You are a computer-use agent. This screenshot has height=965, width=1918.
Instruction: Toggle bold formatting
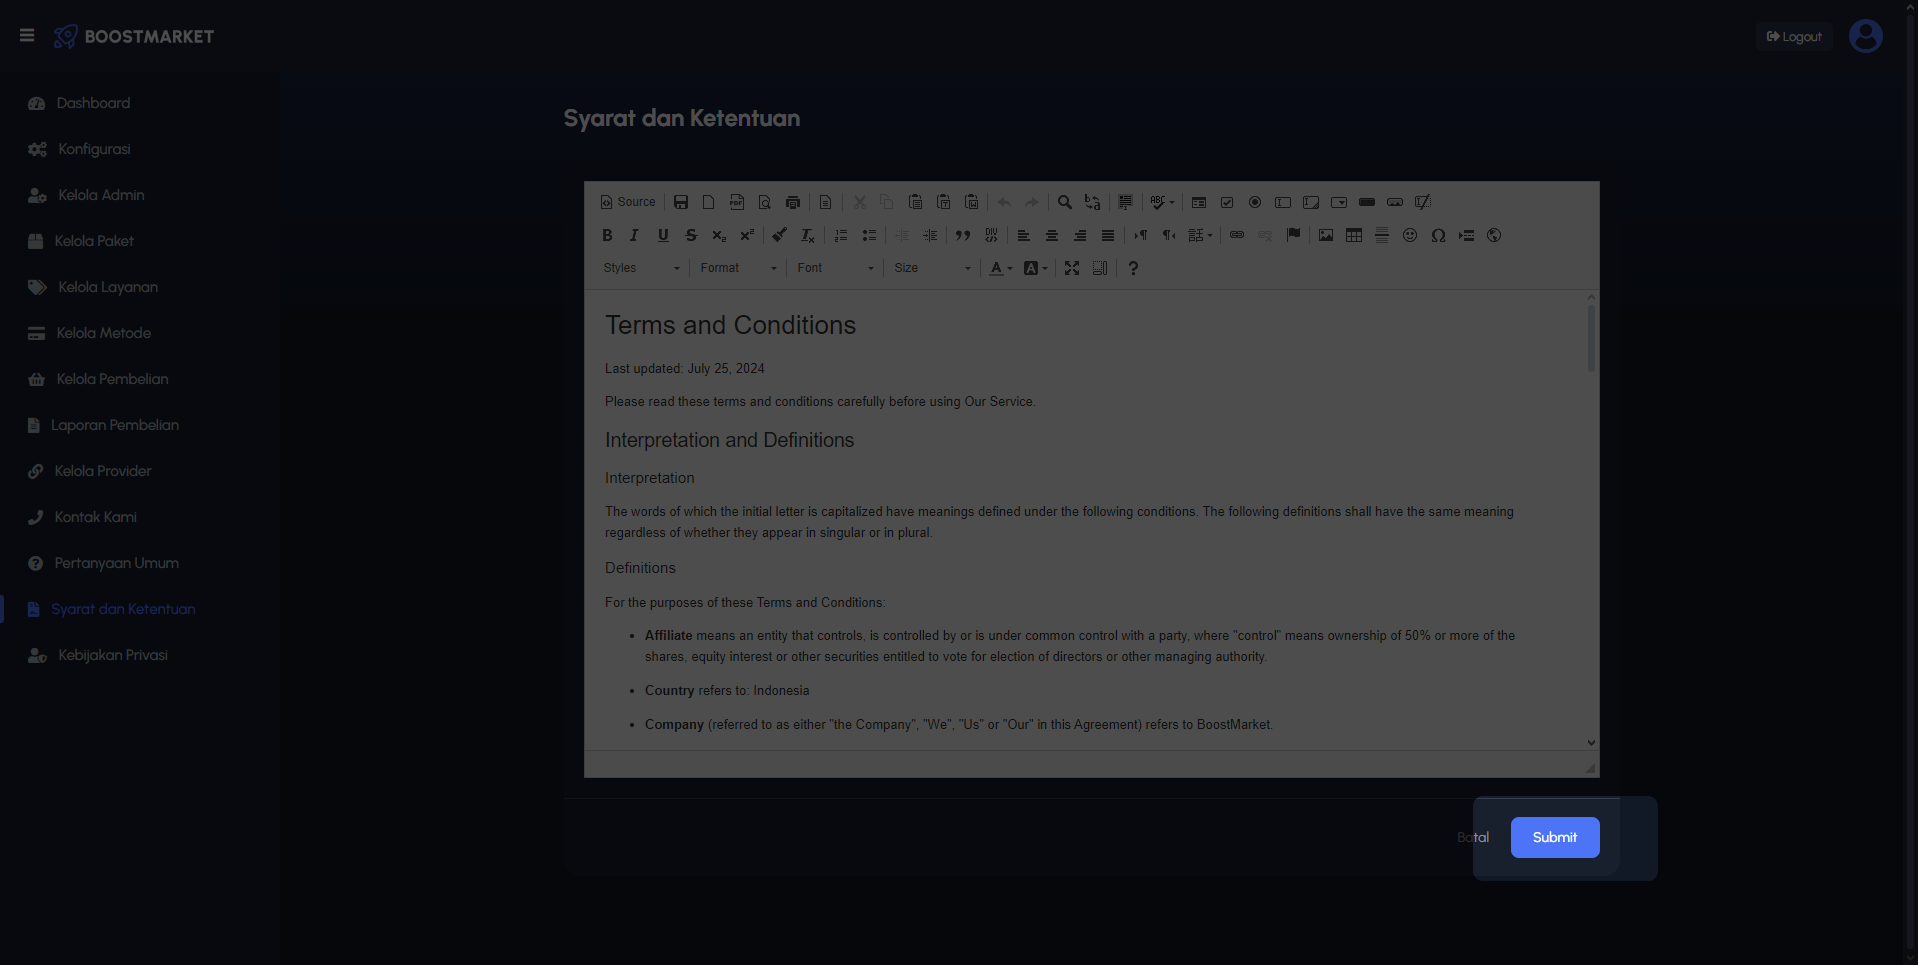[x=607, y=235]
